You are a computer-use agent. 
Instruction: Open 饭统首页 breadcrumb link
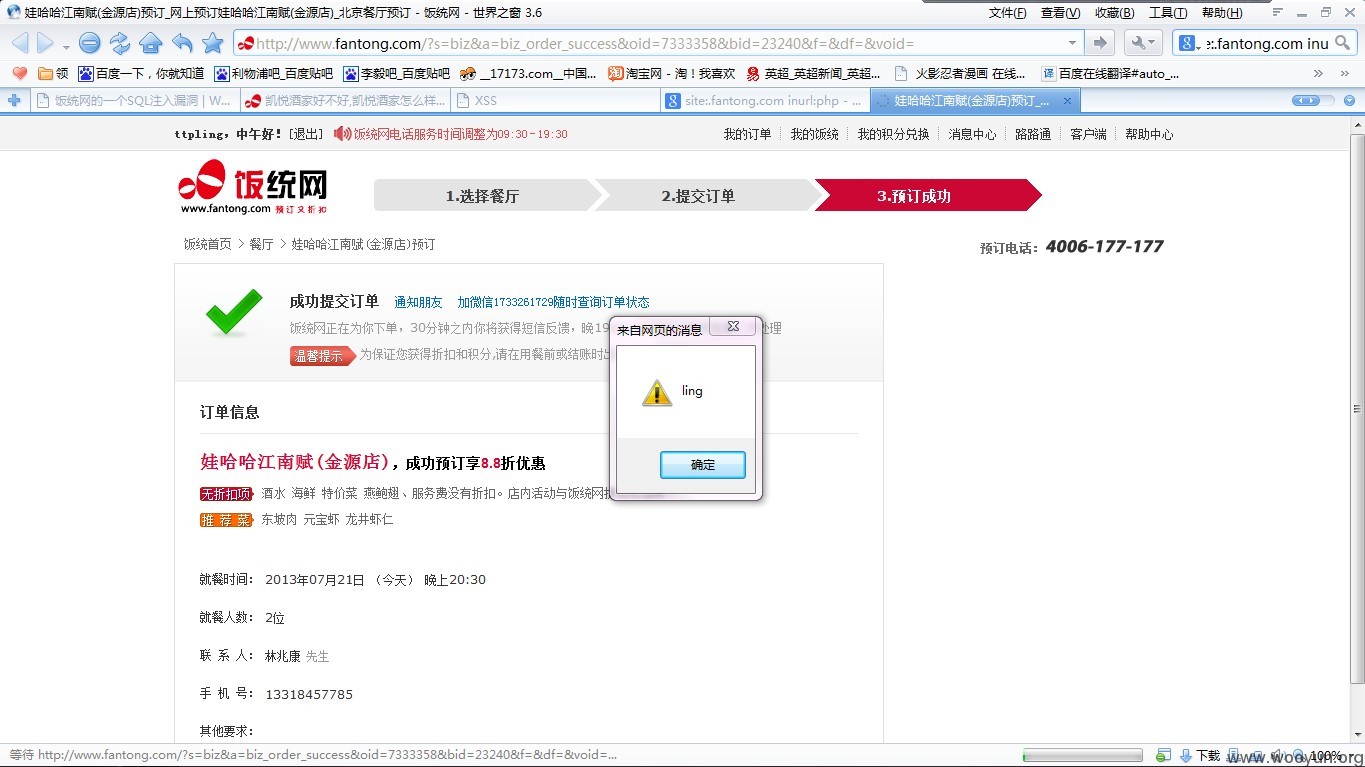[207, 244]
